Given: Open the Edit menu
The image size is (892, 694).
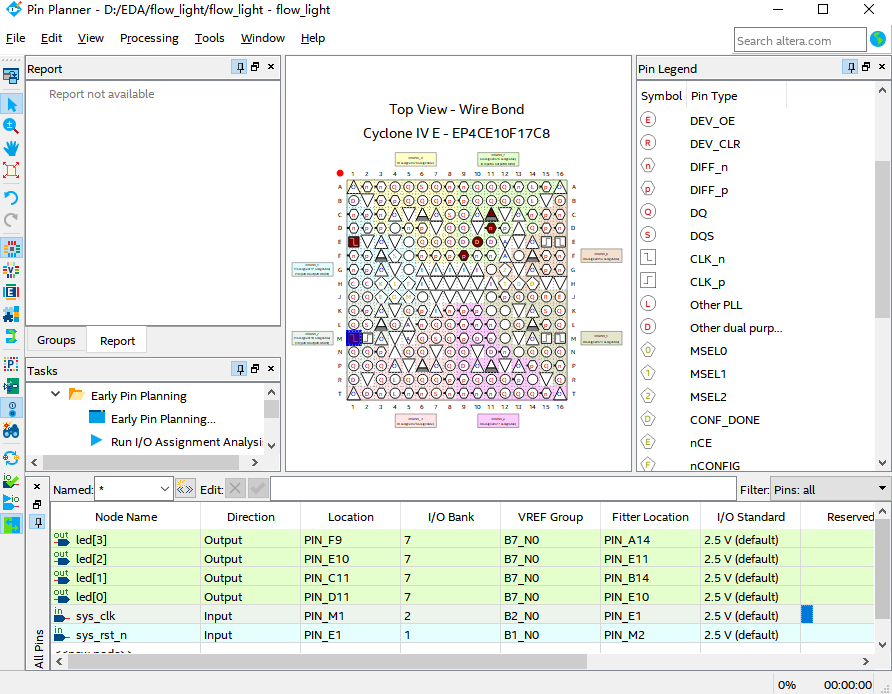Looking at the screenshot, I should (x=51, y=38).
